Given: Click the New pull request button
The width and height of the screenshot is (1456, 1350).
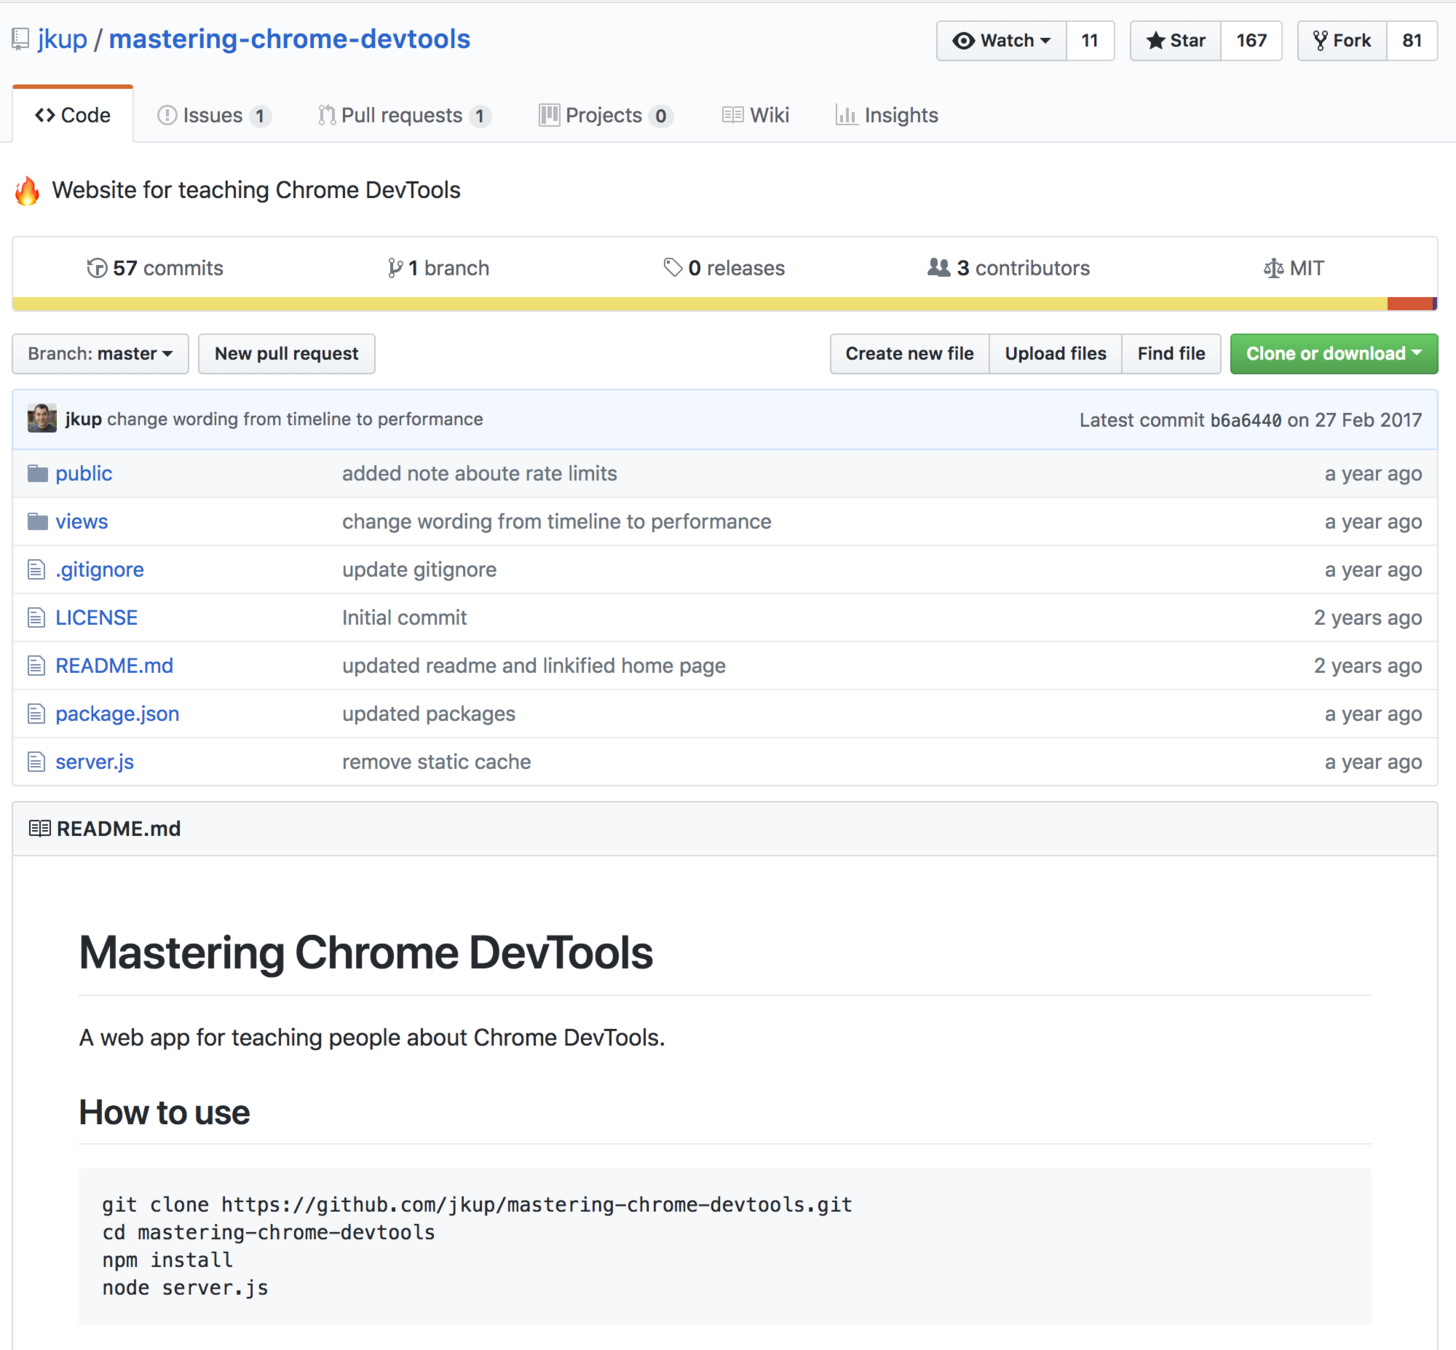Looking at the screenshot, I should (x=287, y=354).
